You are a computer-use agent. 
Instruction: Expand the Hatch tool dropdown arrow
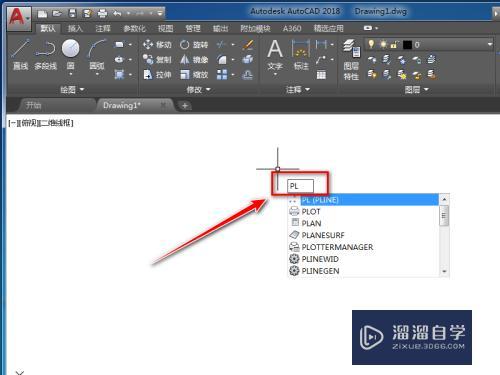coord(130,74)
